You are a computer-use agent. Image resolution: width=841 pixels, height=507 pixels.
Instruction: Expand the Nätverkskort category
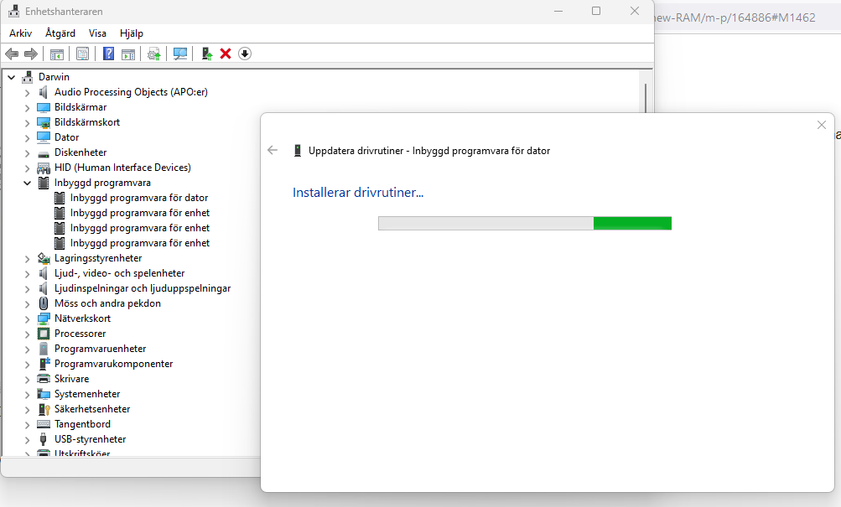pos(27,319)
